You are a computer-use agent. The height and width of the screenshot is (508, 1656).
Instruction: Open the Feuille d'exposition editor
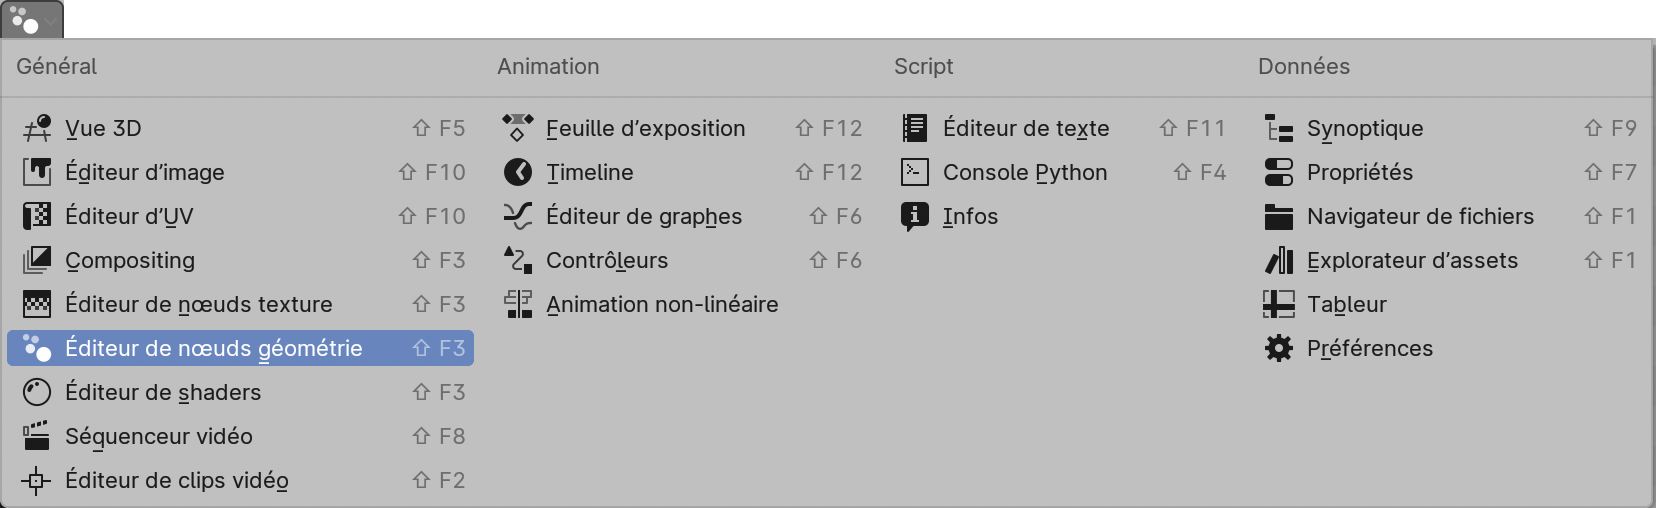pyautogui.click(x=645, y=128)
